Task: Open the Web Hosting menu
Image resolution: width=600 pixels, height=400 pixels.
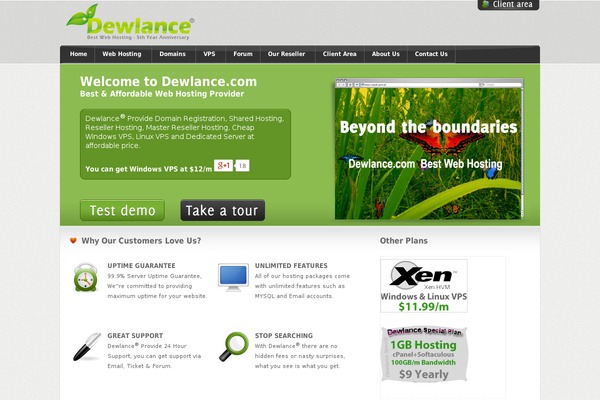Action: pos(122,54)
